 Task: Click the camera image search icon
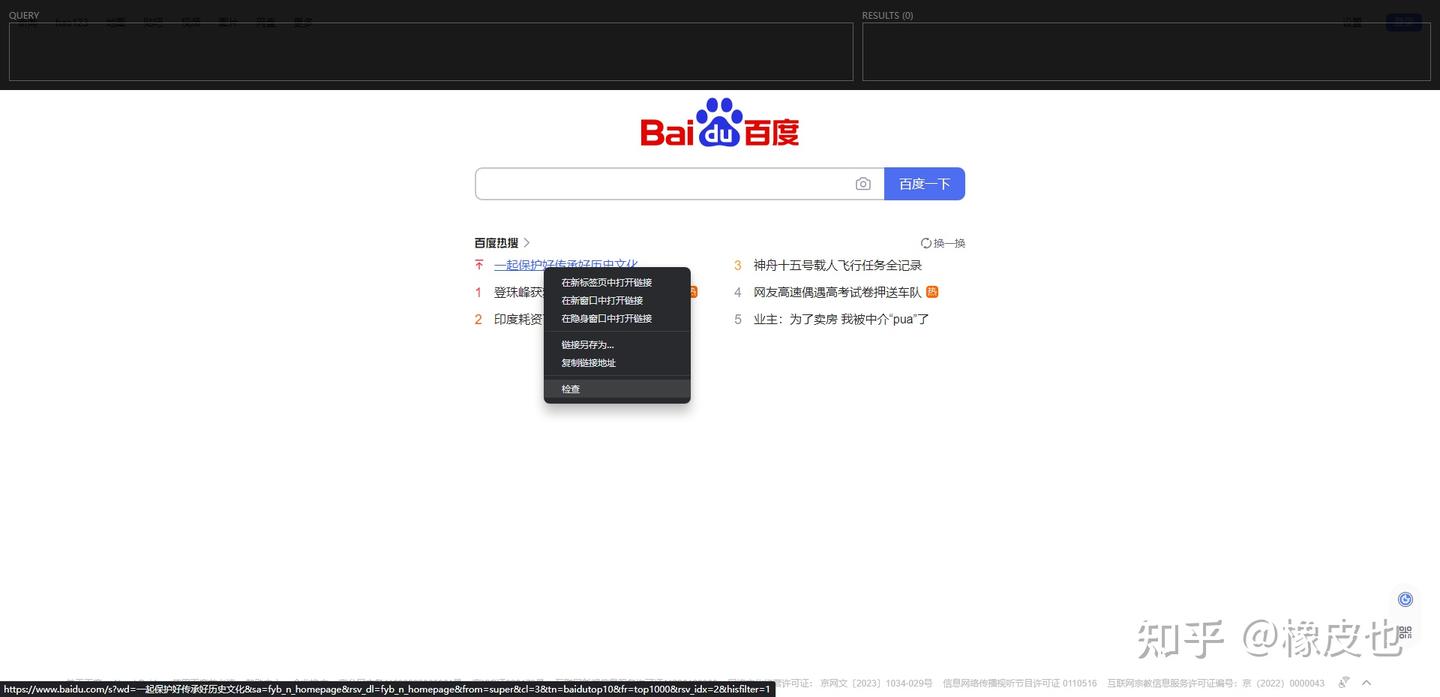tap(863, 184)
